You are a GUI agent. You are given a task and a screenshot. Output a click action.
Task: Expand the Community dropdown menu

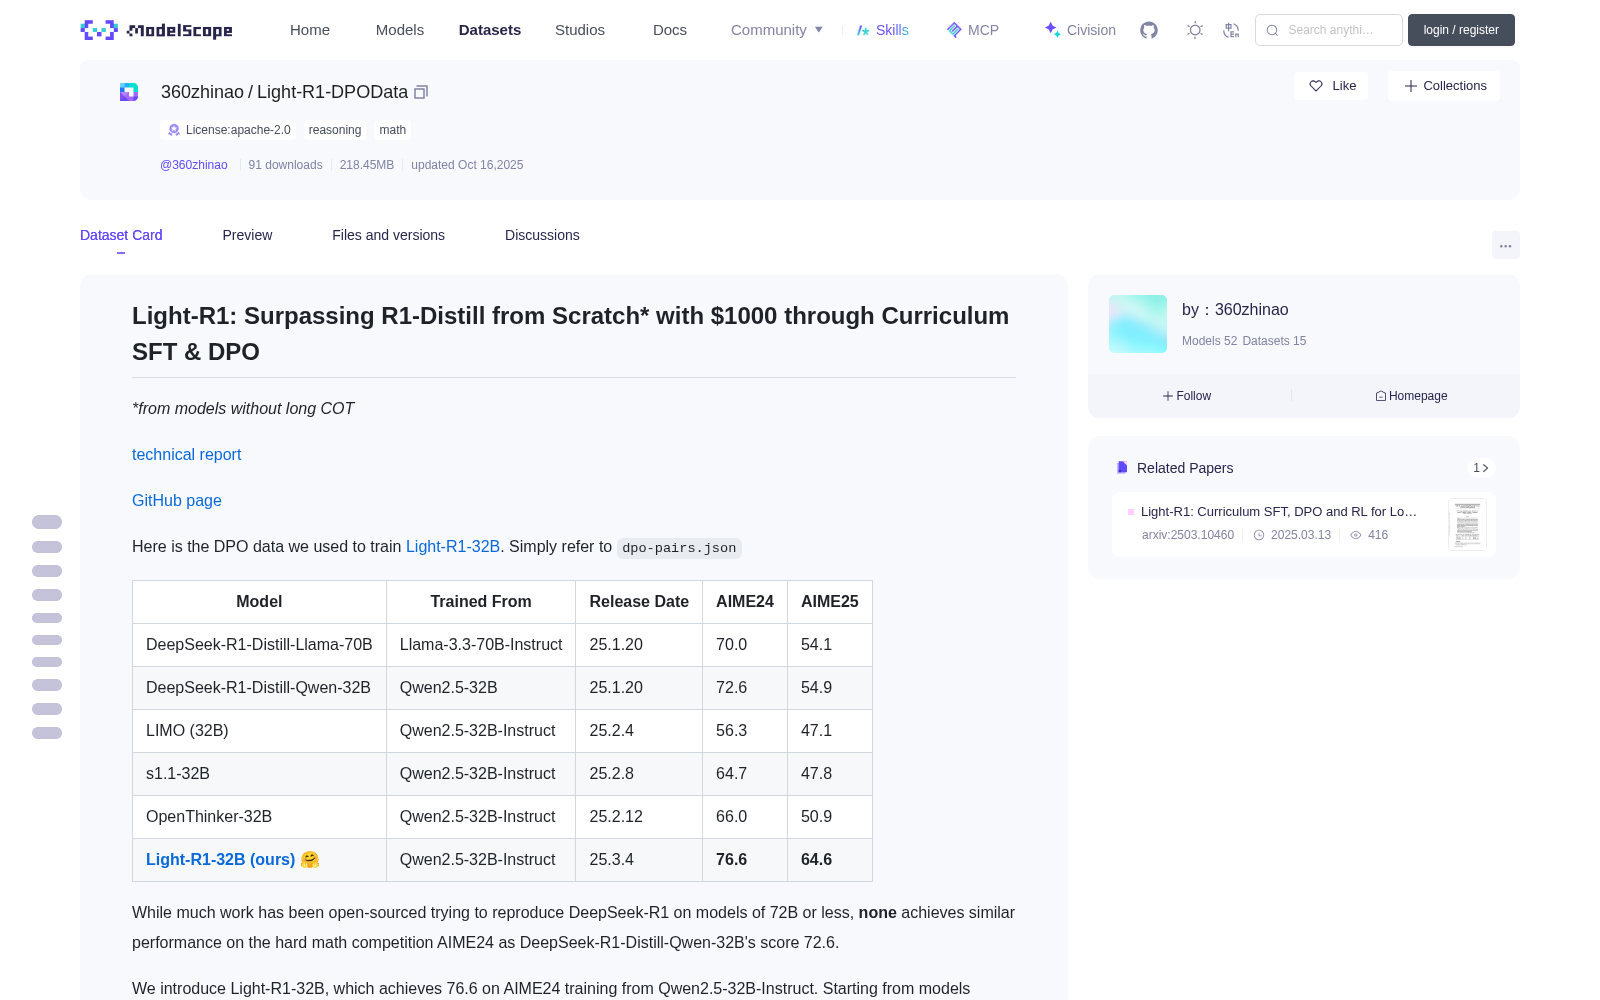pos(777,30)
